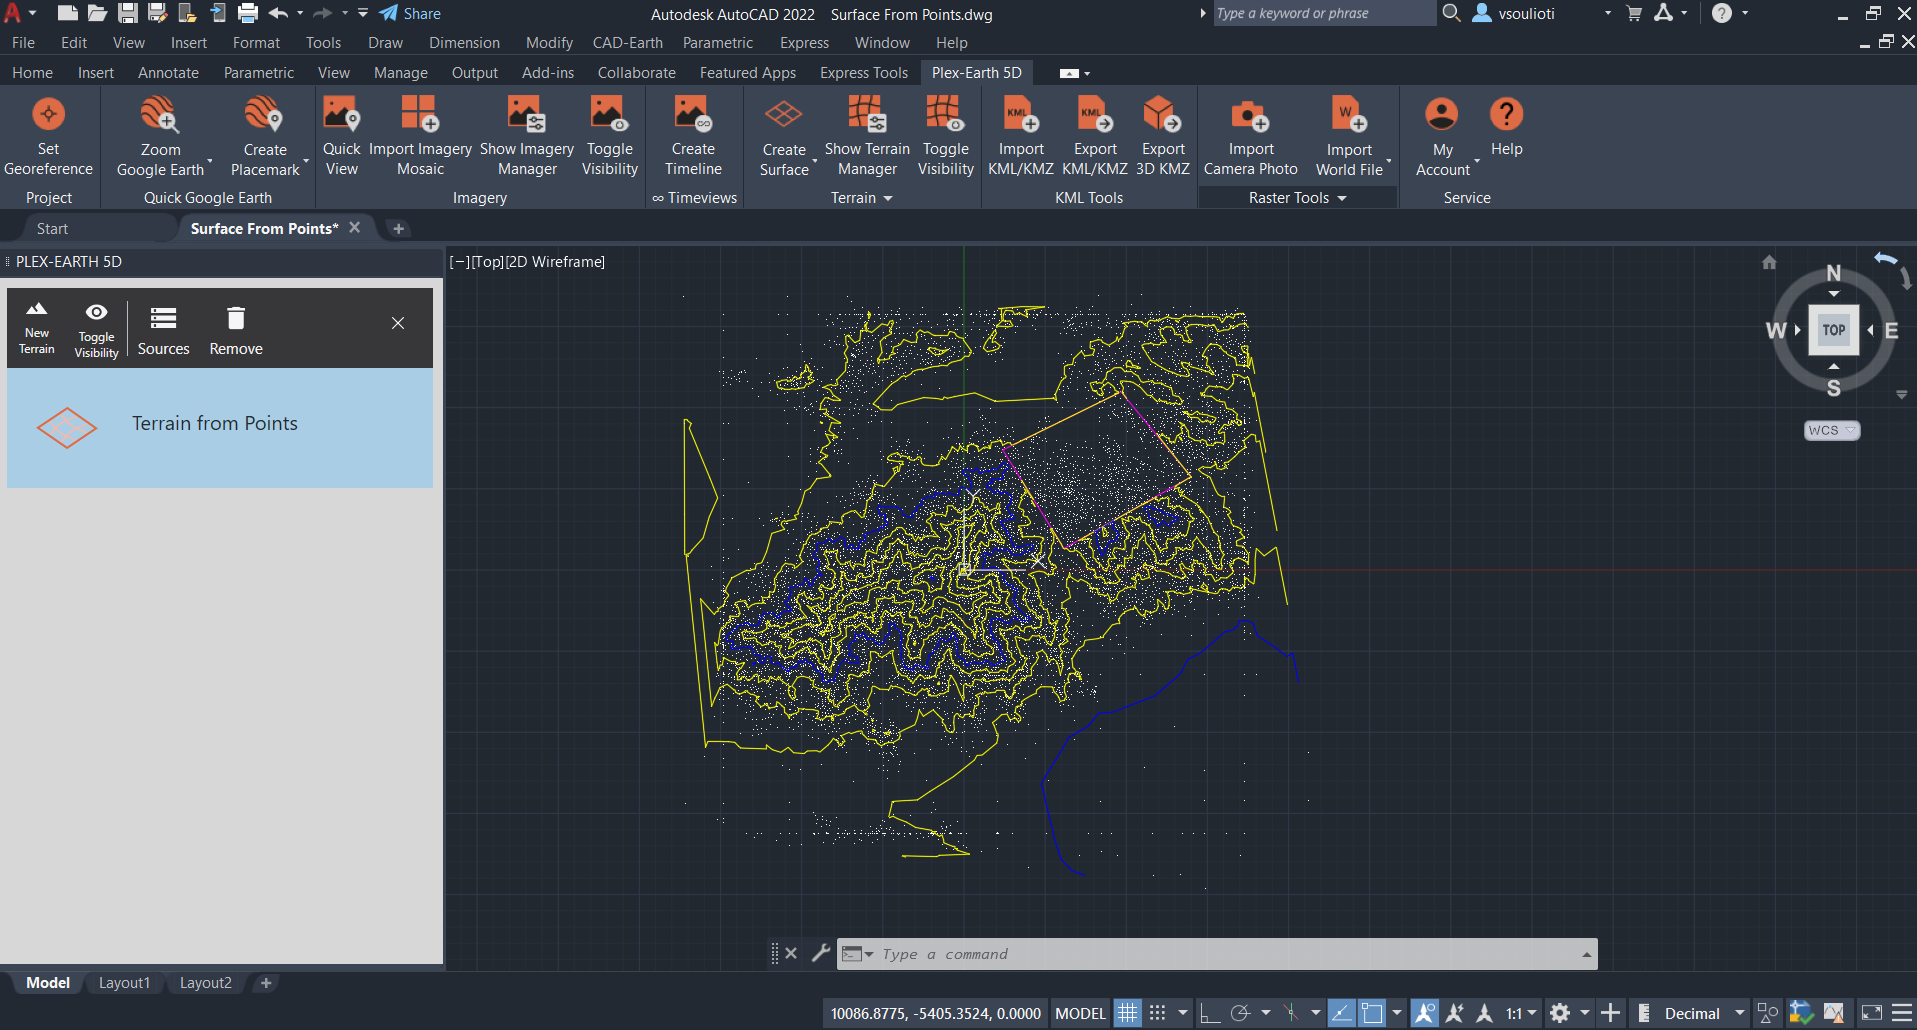This screenshot has height=1030, width=1917.
Task: Click Import Imagery Mosaic
Action: click(420, 137)
